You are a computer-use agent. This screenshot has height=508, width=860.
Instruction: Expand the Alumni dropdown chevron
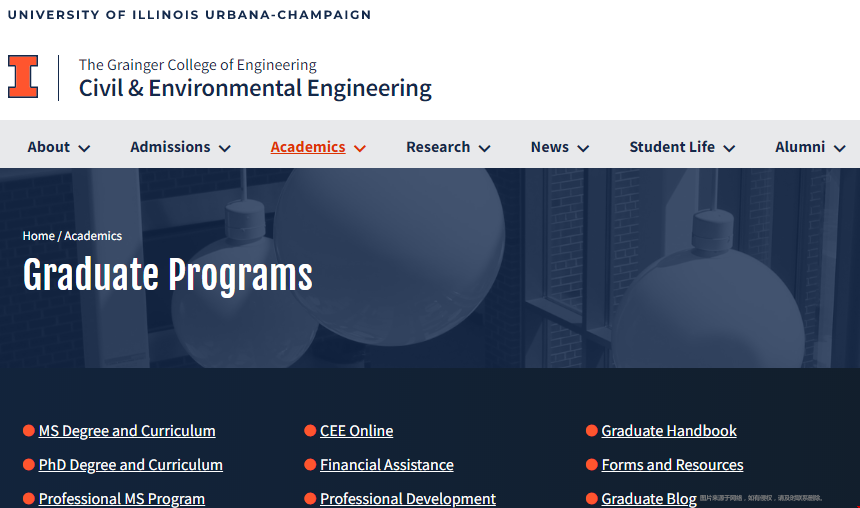coord(839,148)
